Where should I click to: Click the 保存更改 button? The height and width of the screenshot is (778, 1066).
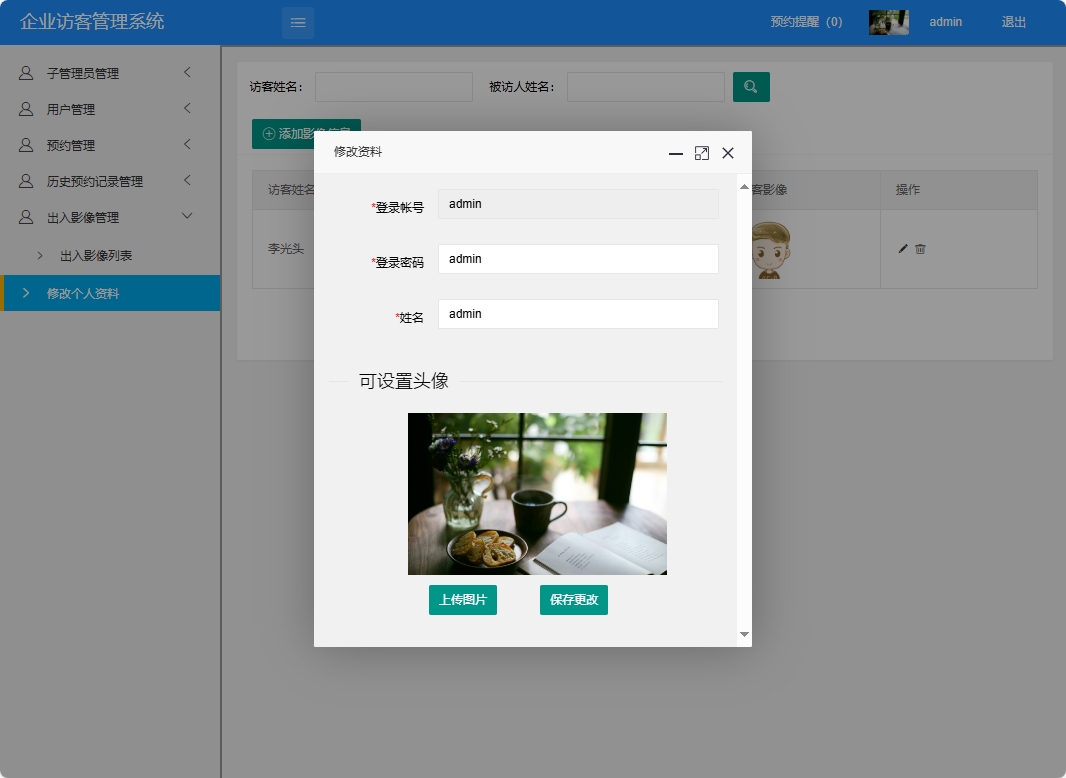click(x=573, y=599)
